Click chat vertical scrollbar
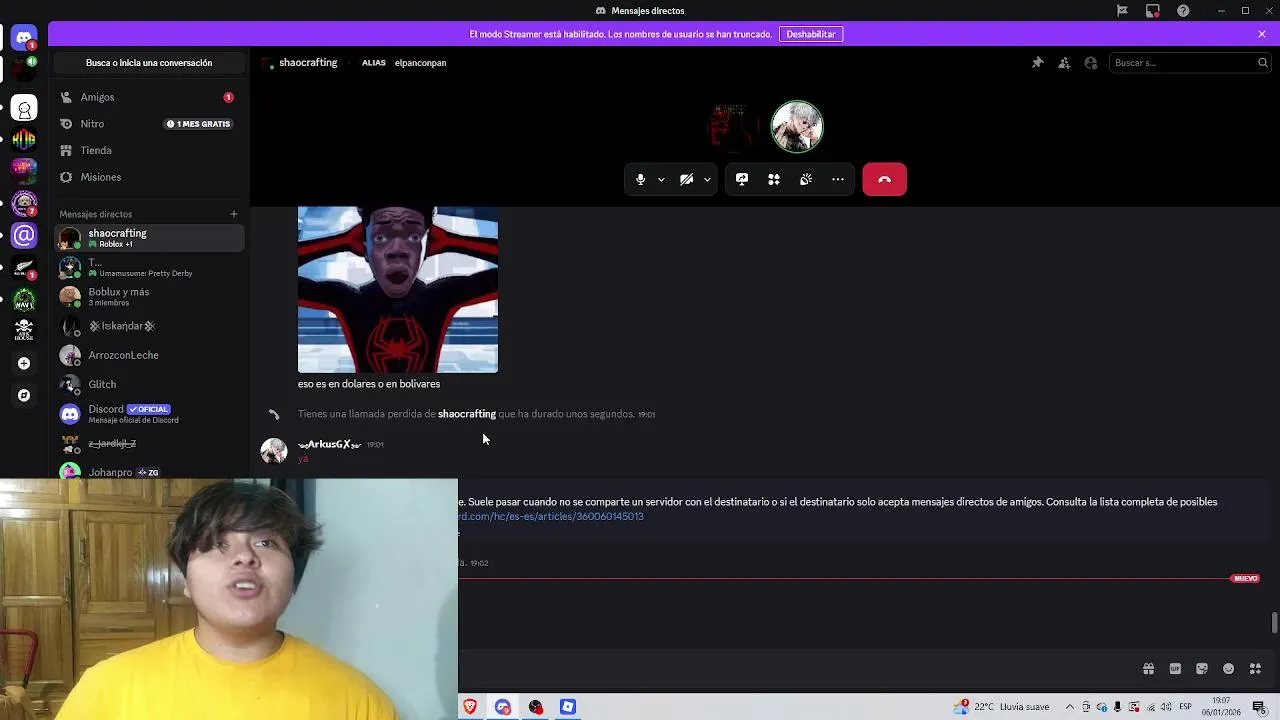This screenshot has height=720, width=1280. coord(1274,623)
